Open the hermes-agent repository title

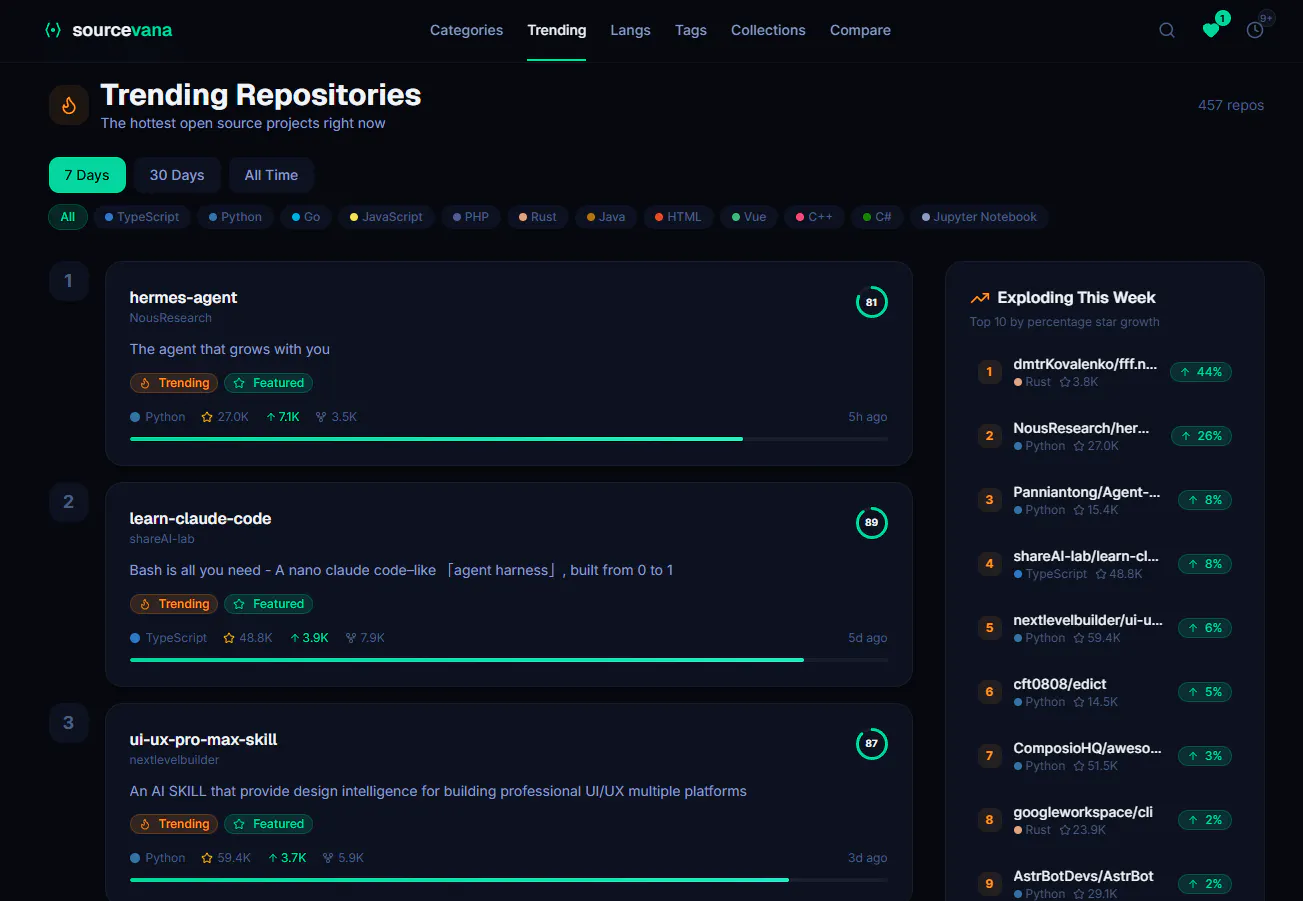click(184, 297)
